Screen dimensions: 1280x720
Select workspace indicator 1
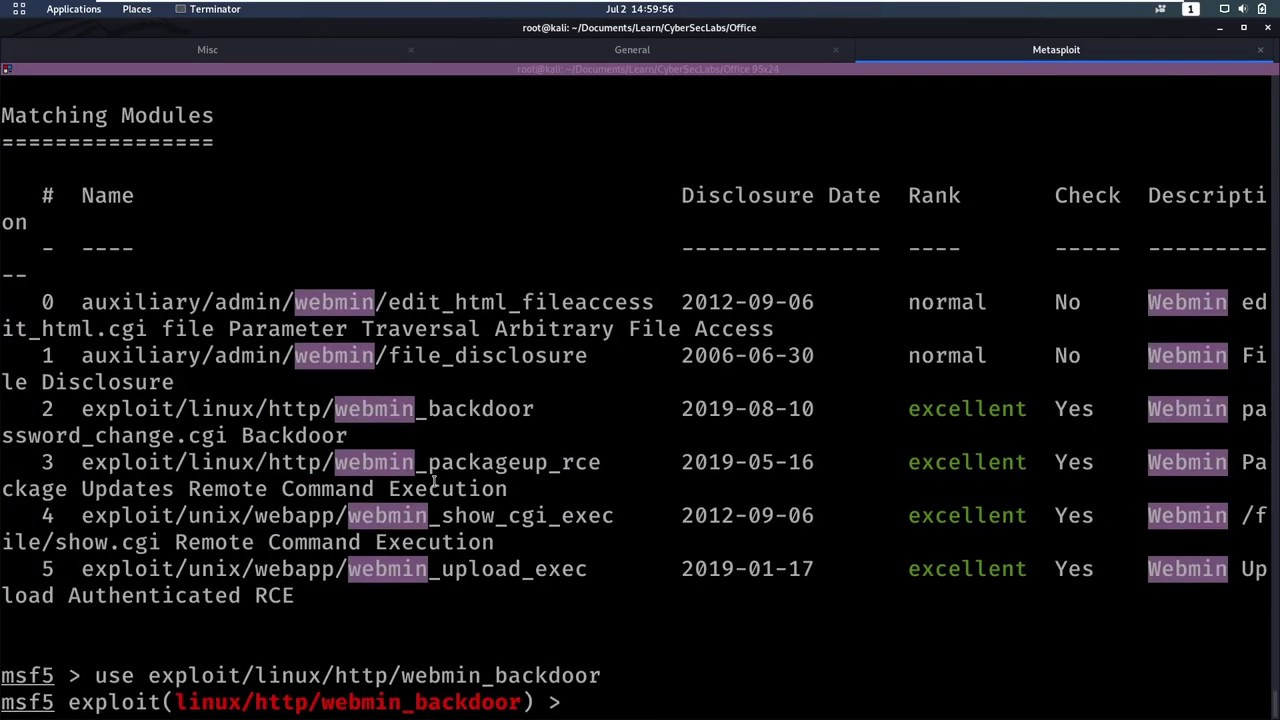(x=1190, y=9)
